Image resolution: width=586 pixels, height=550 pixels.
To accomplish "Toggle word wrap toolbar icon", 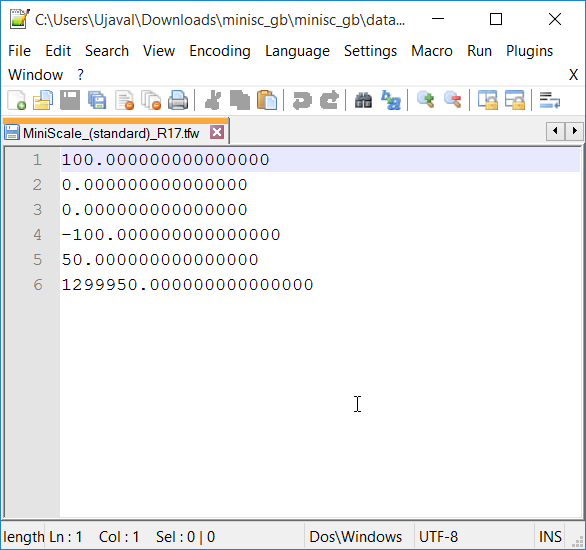I will (x=550, y=101).
